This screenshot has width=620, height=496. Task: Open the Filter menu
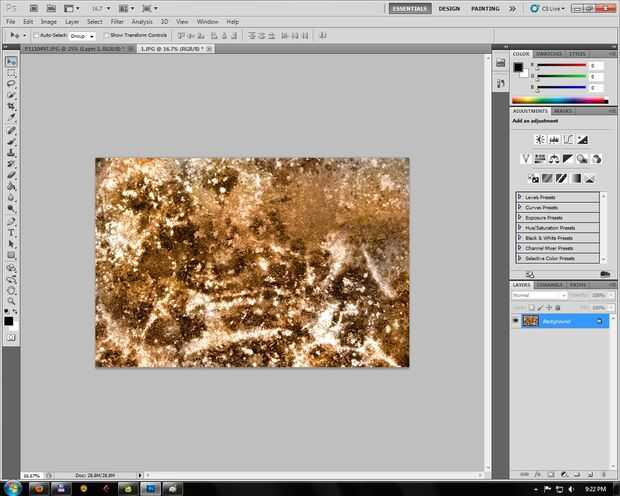(117, 21)
